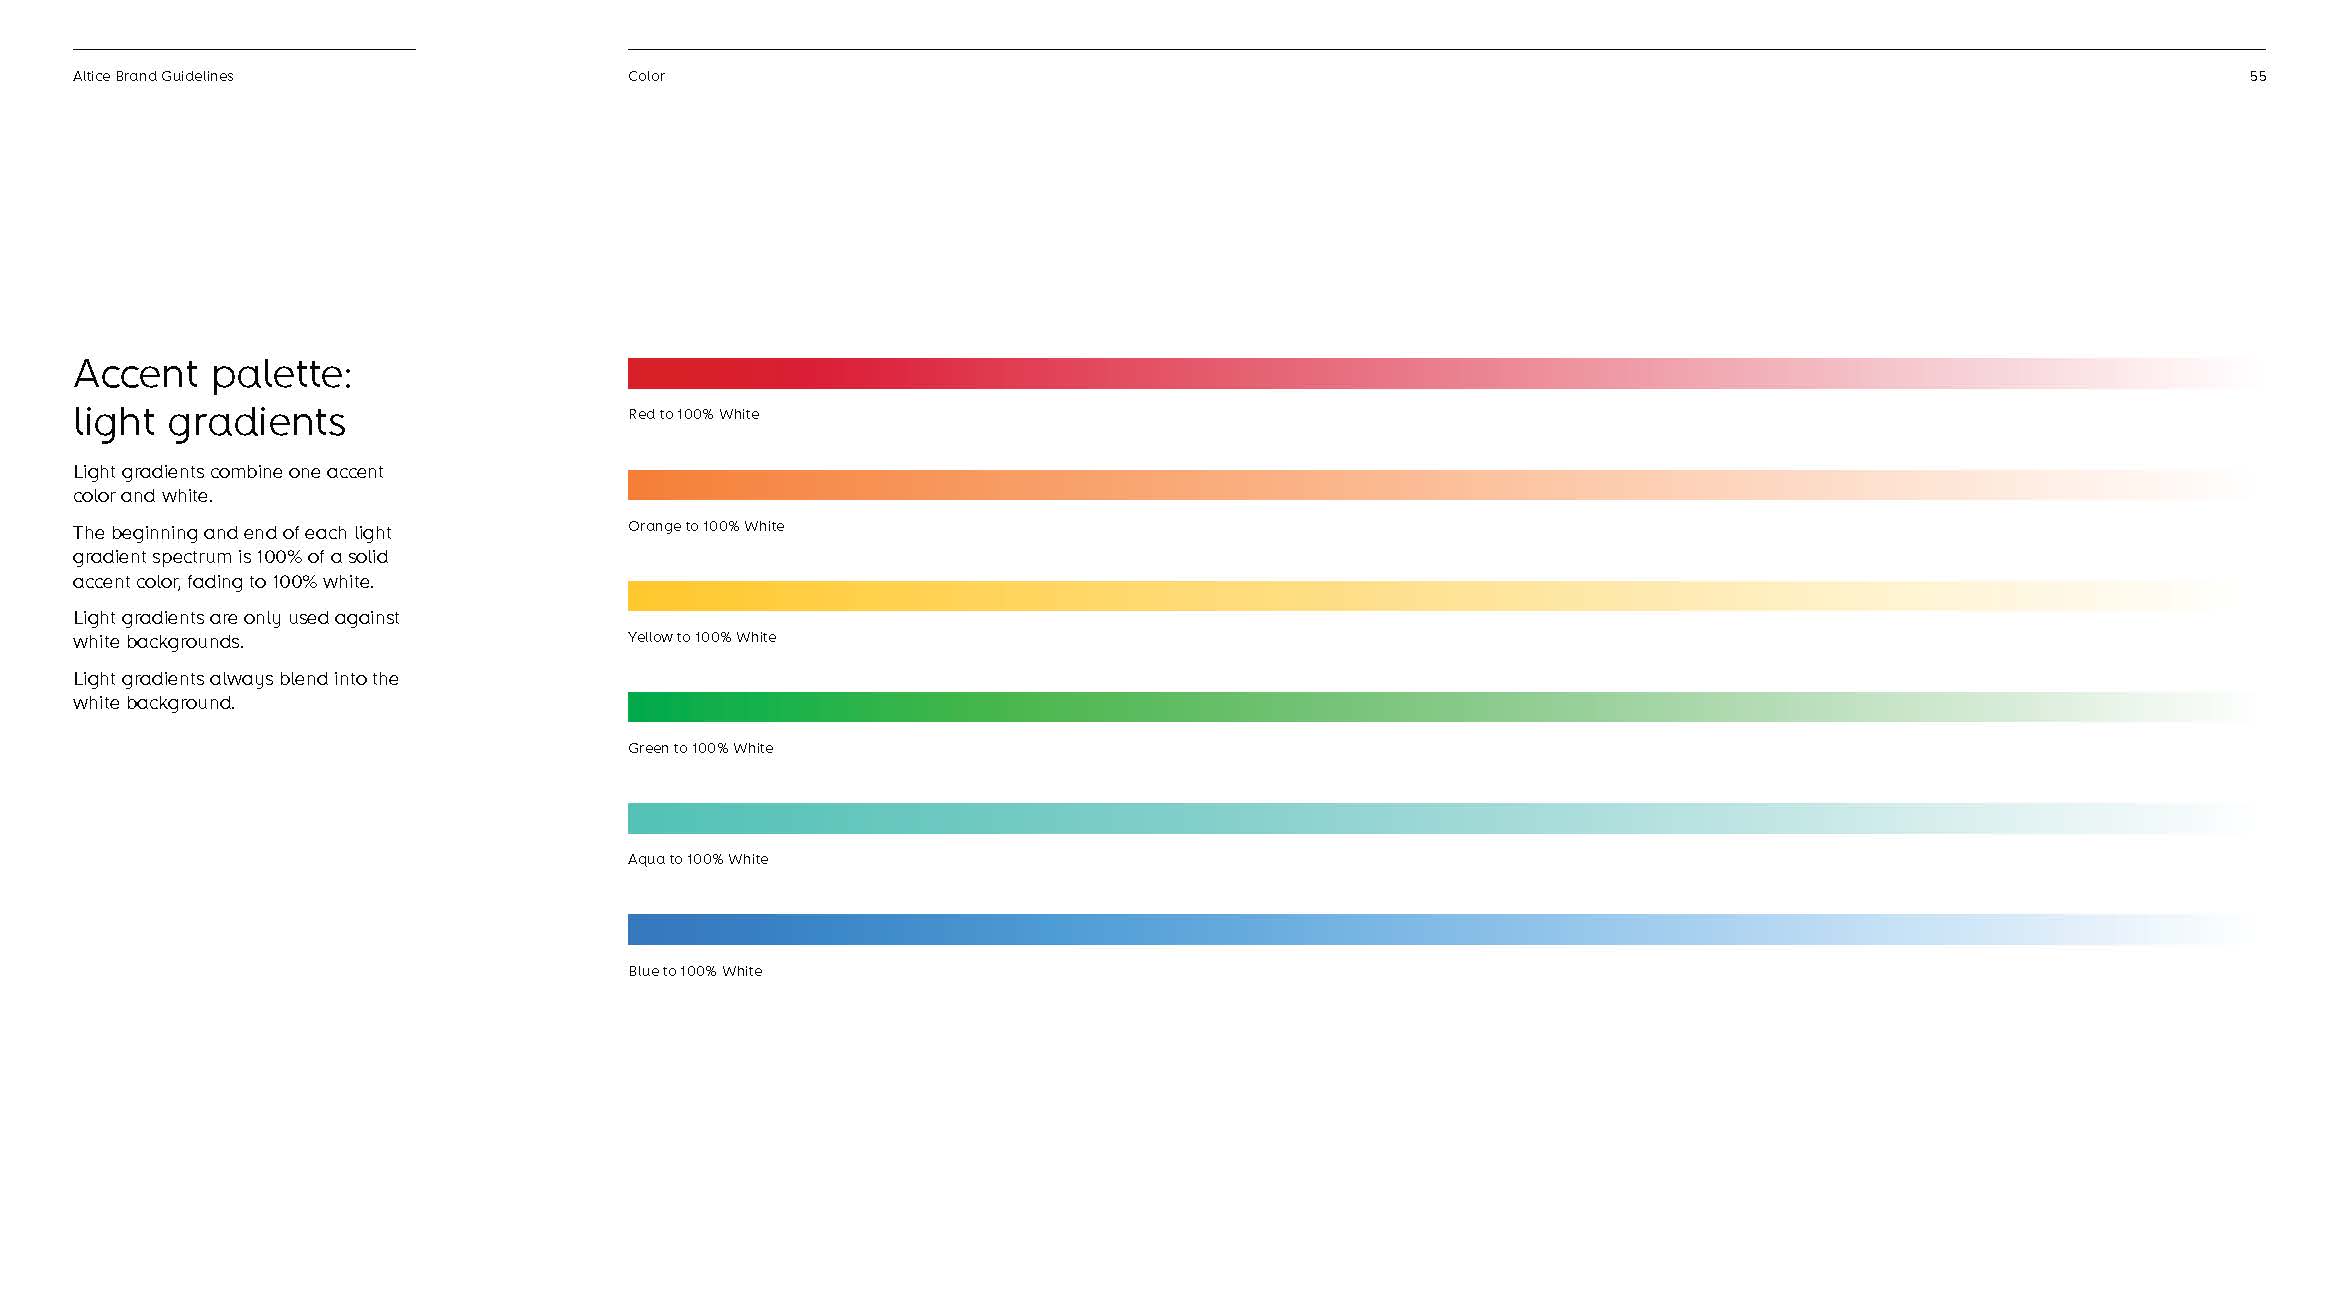Screen dimensions: 2339x1307
Task: Click the aqua to white gradient bar
Action: (x=1446, y=818)
